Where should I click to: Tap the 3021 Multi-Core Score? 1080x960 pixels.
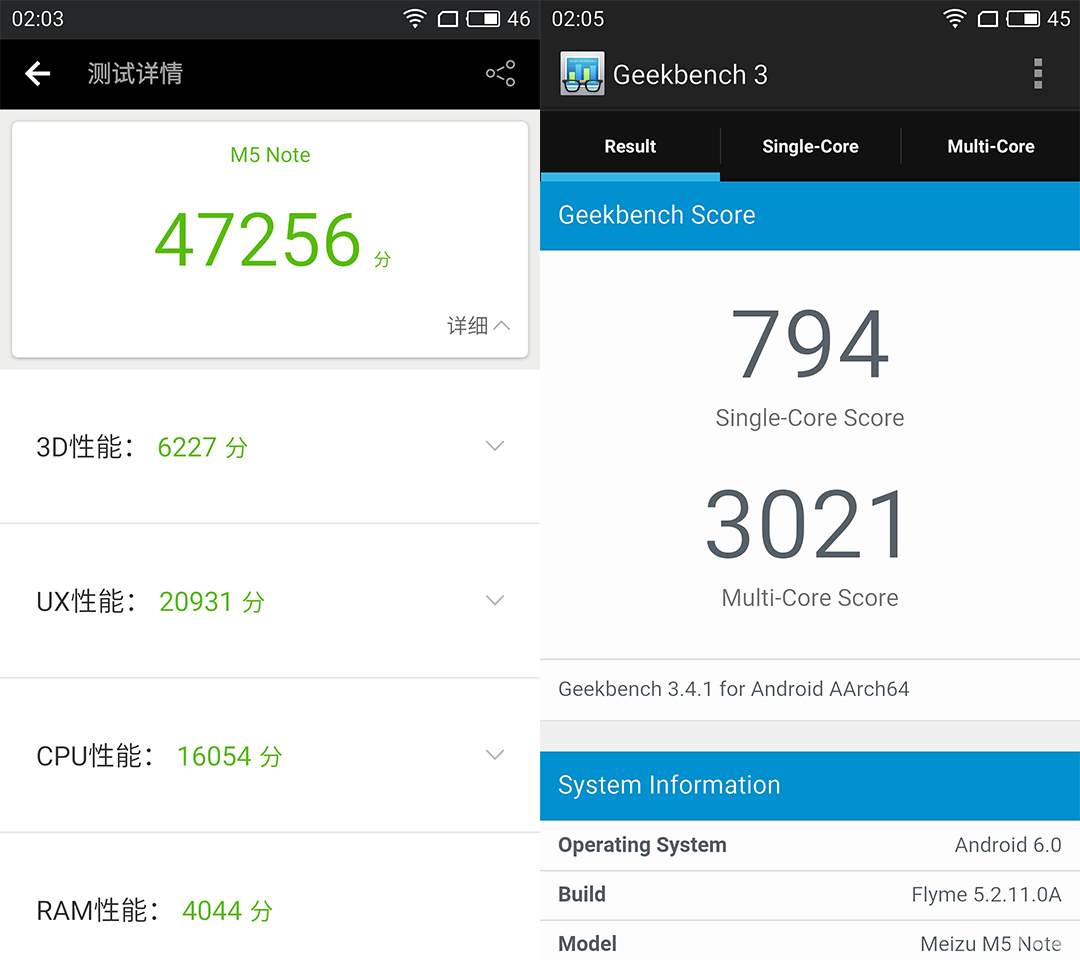click(808, 526)
